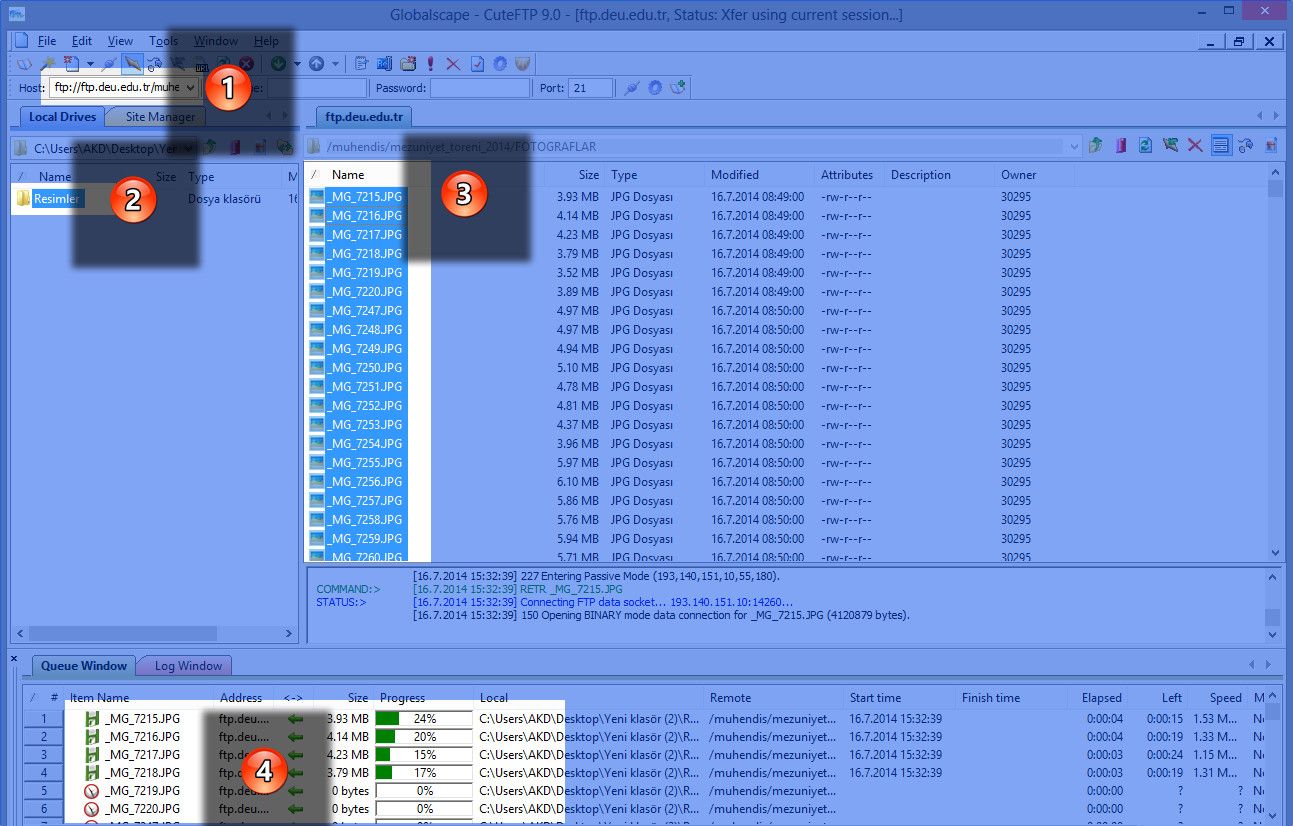
Task: Select remote file _MG_7247.JPG
Action: click(x=366, y=311)
